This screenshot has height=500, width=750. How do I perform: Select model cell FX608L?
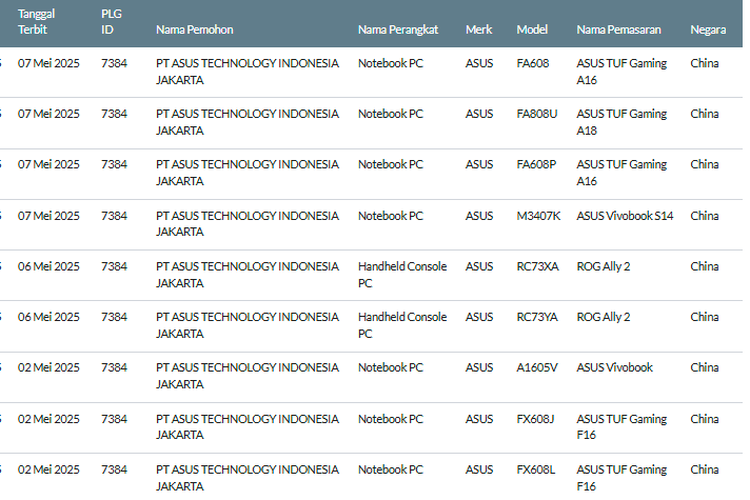[x=536, y=470]
